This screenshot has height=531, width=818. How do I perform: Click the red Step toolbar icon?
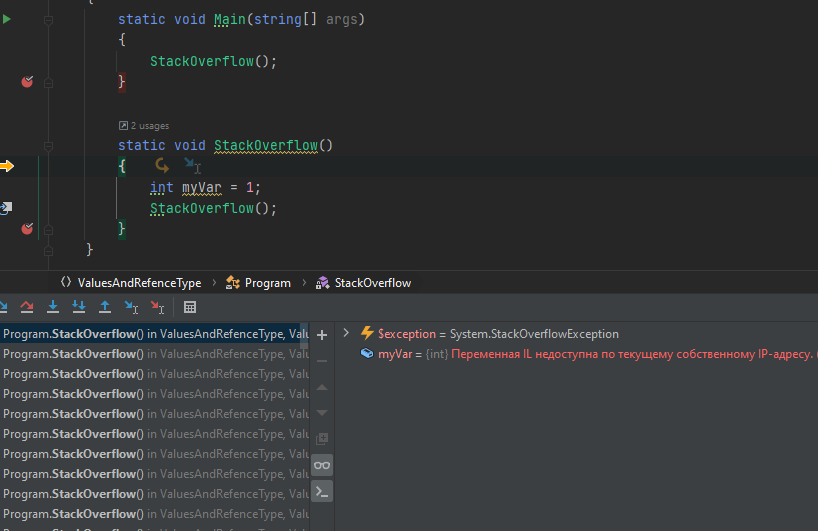point(27,307)
